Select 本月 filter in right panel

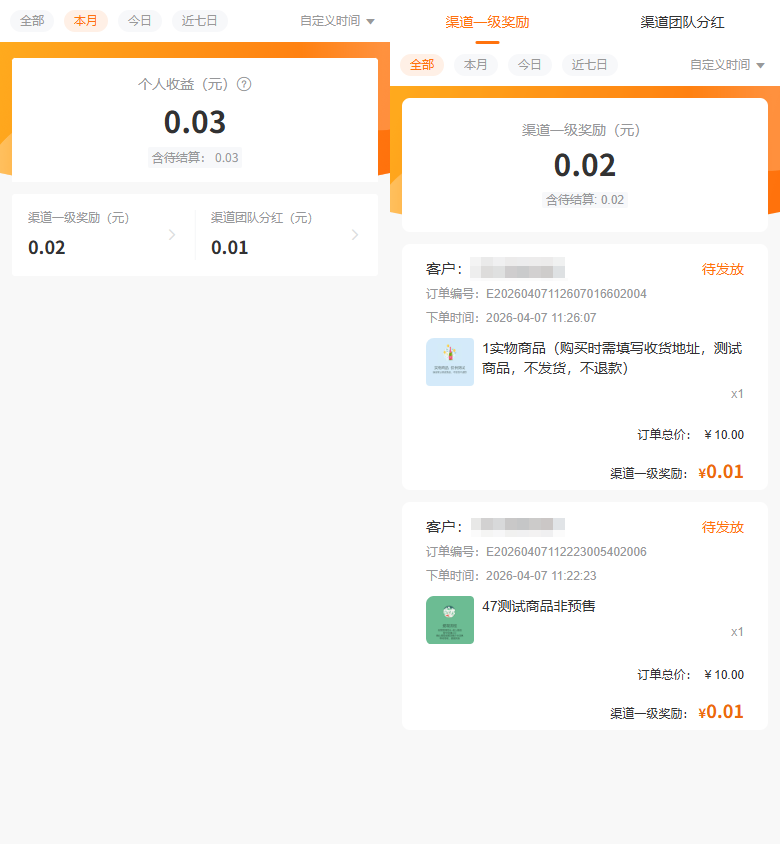click(476, 65)
